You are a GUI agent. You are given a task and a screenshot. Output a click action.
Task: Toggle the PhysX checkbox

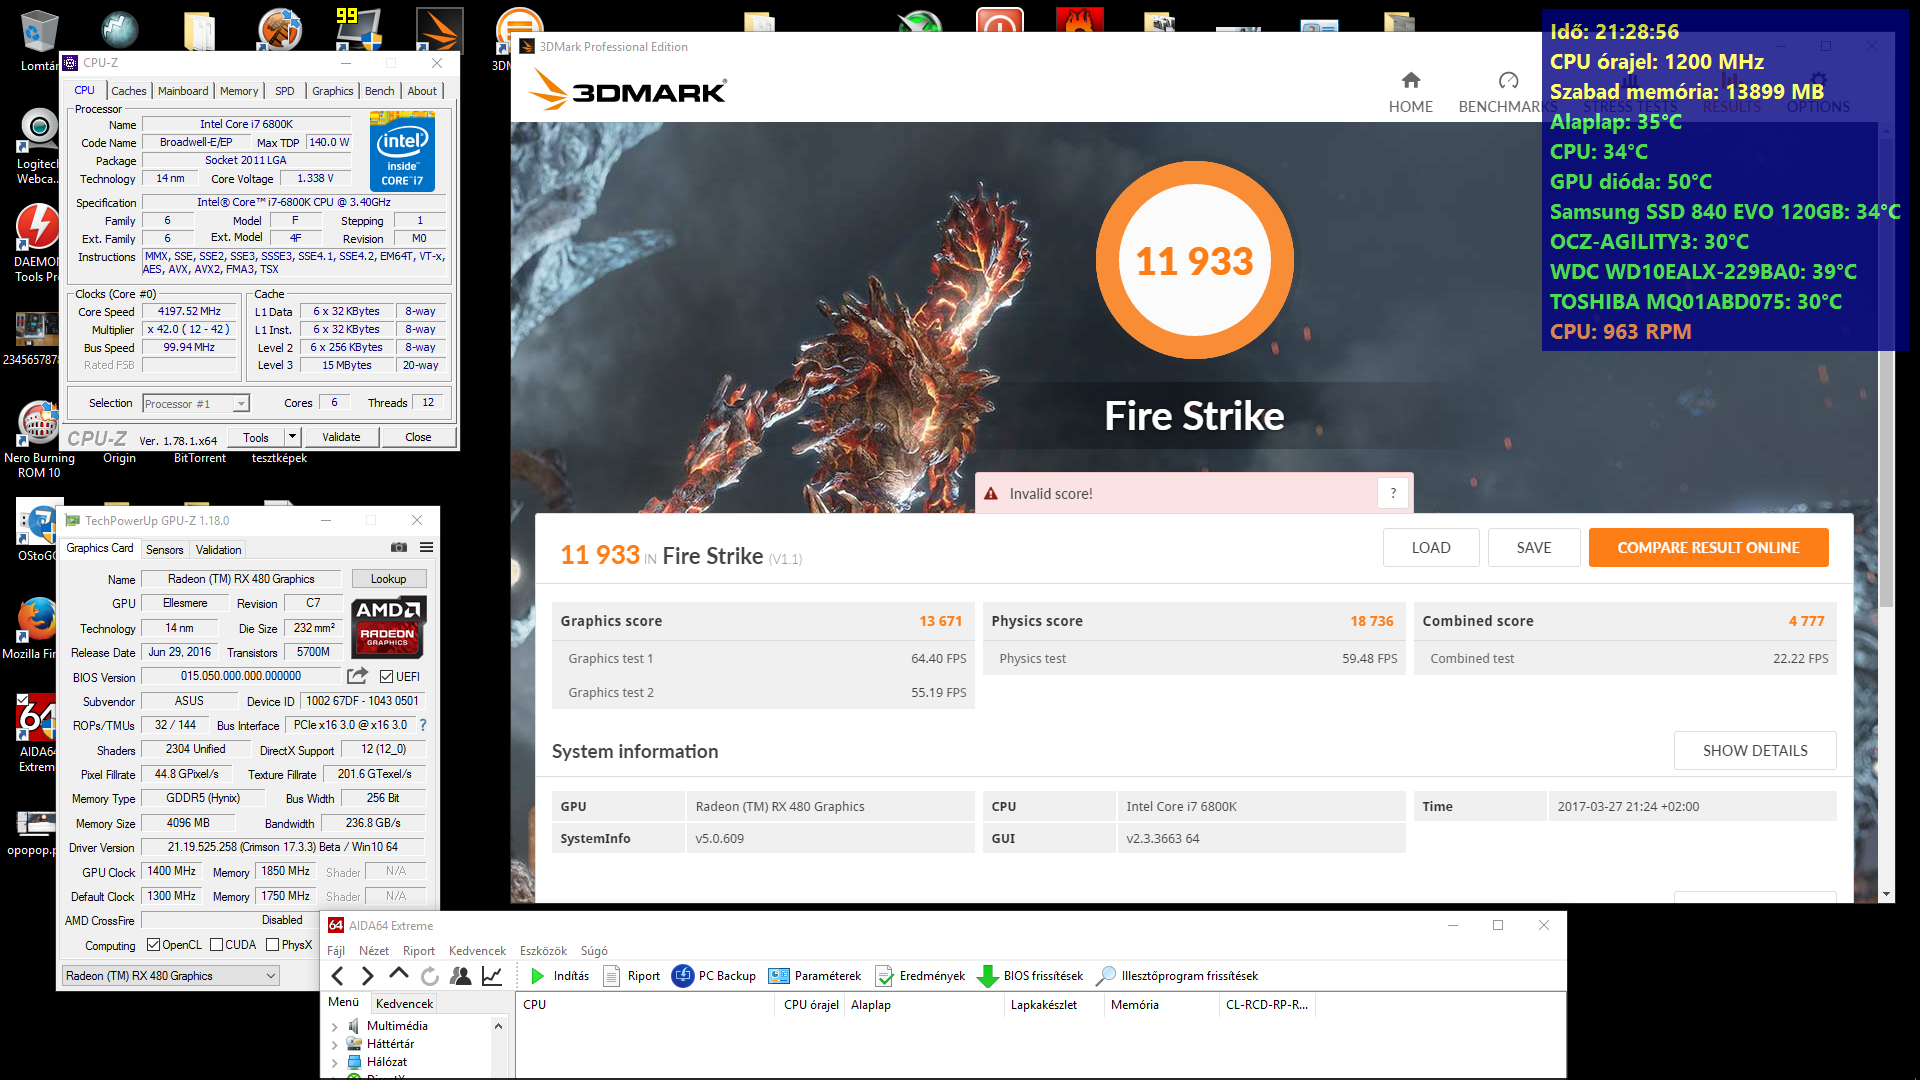[x=272, y=945]
